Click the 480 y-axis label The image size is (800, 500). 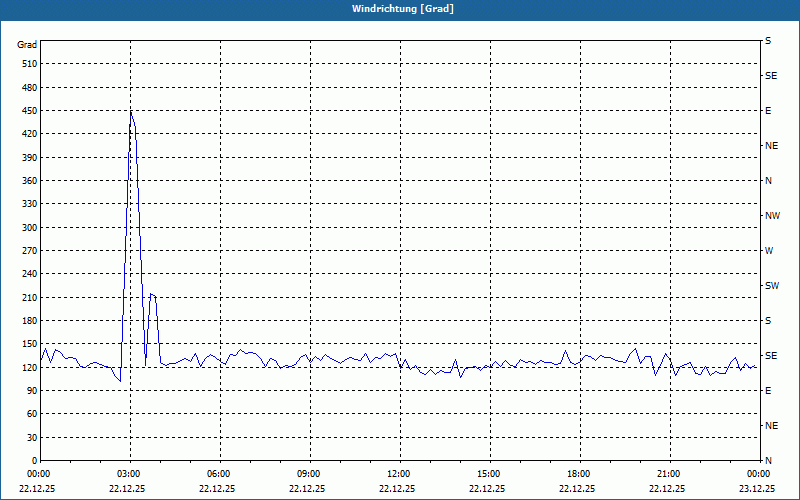(30, 87)
